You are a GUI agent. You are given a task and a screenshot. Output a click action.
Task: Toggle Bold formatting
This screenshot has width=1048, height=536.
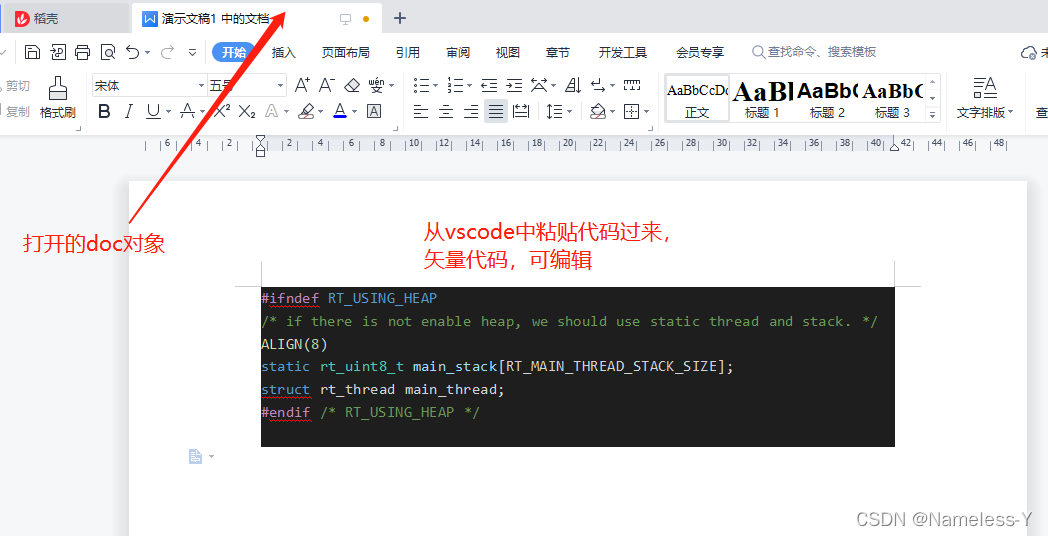(x=104, y=111)
